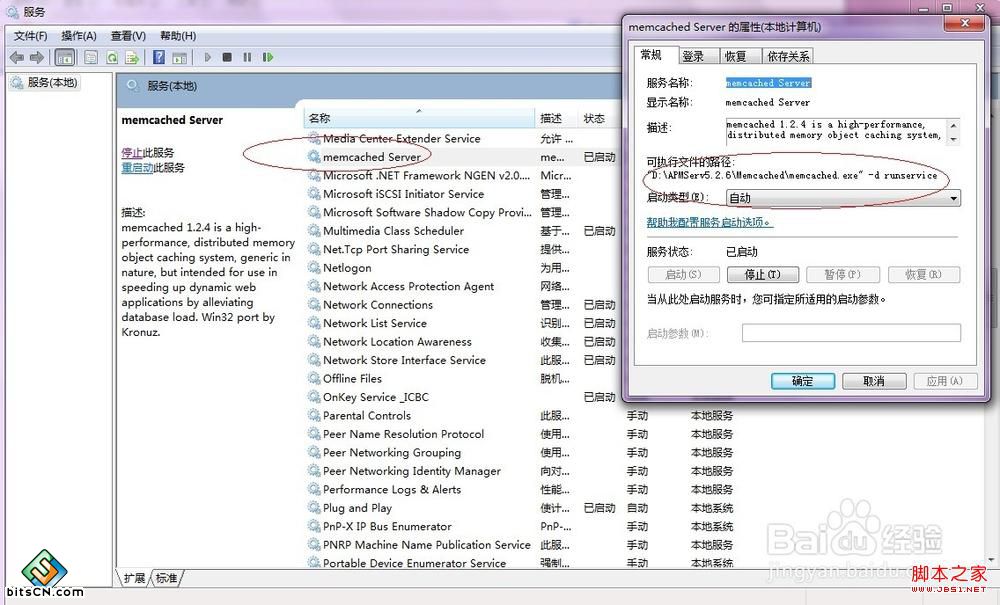Click the gear icon beside Peer Networking Grouping
Image resolution: width=1000 pixels, height=605 pixels.
coord(314,453)
